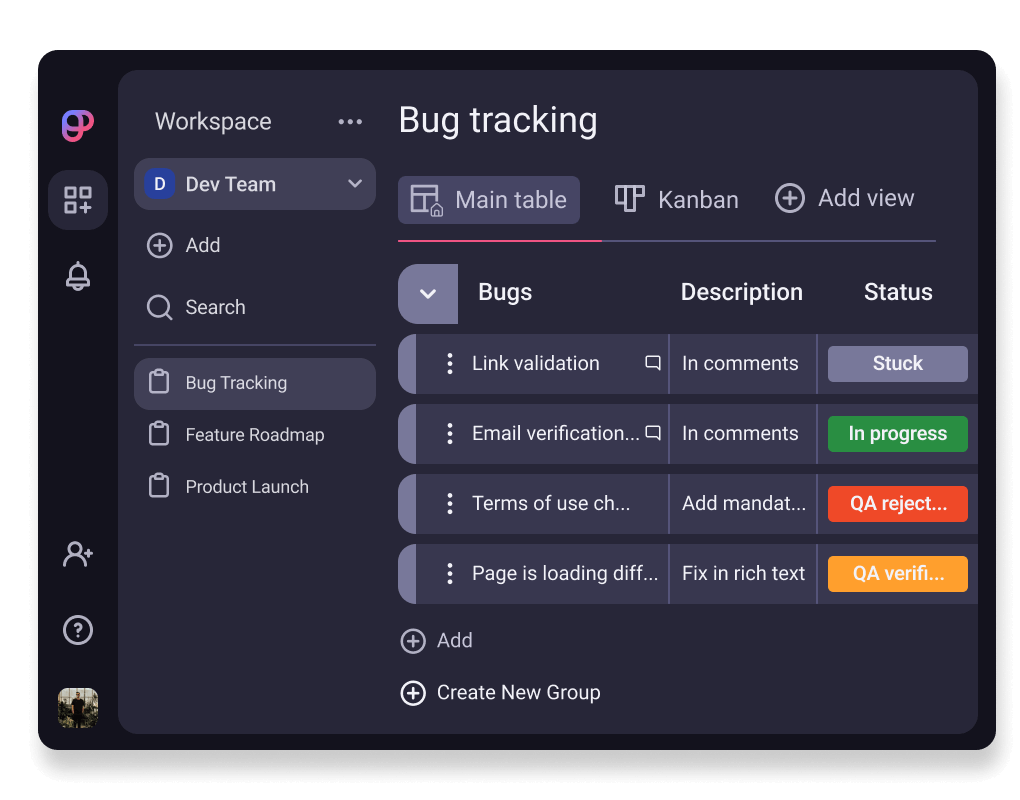Image resolution: width=1020 pixels, height=800 pixels.
Task: Select the Main table tab
Action: click(x=488, y=199)
